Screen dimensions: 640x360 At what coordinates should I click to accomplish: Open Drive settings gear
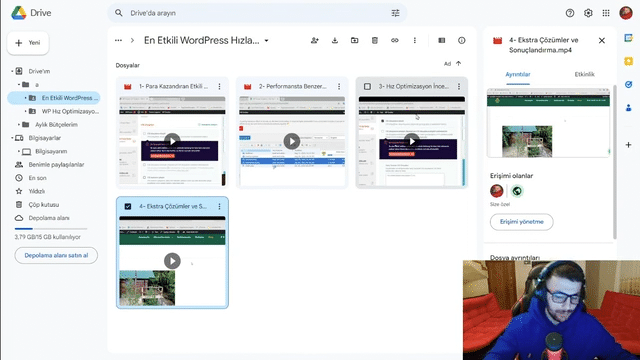coord(588,13)
